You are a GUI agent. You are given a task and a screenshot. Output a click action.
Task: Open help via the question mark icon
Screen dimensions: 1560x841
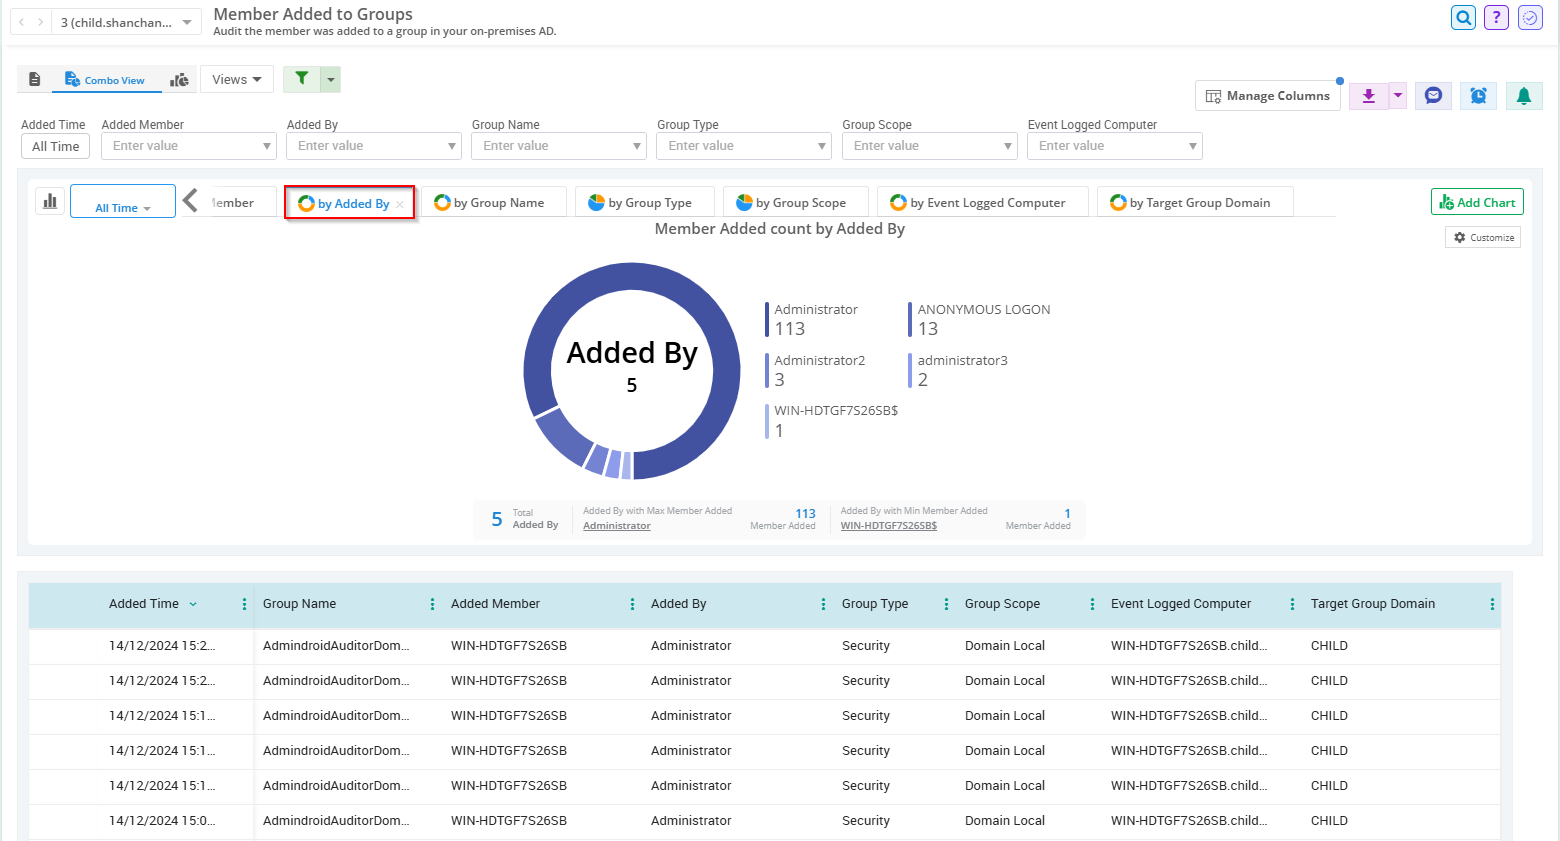[1496, 18]
